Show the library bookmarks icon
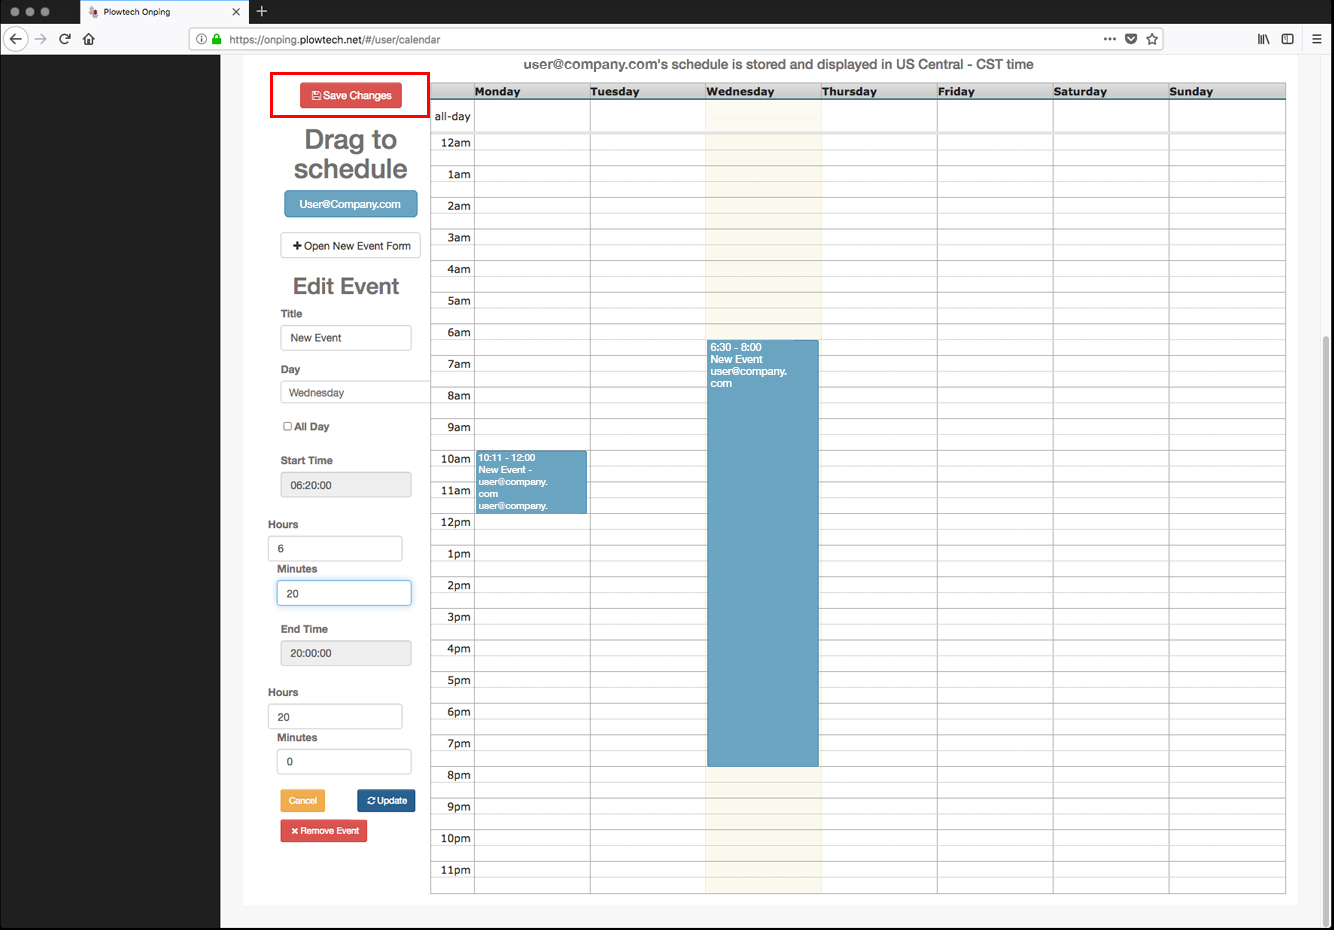The width and height of the screenshot is (1334, 930). pyautogui.click(x=1264, y=39)
